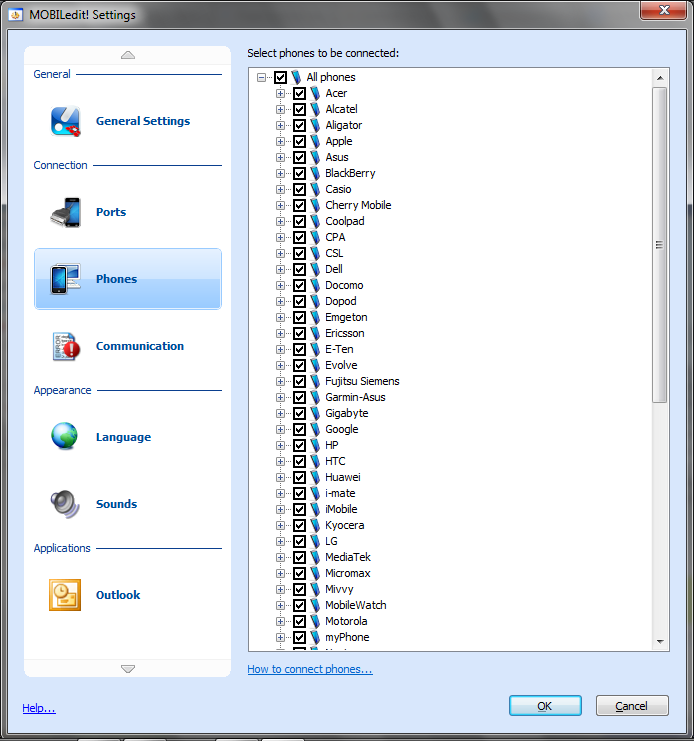Click the phone icon beside Dell
The width and height of the screenshot is (694, 741).
315,269
